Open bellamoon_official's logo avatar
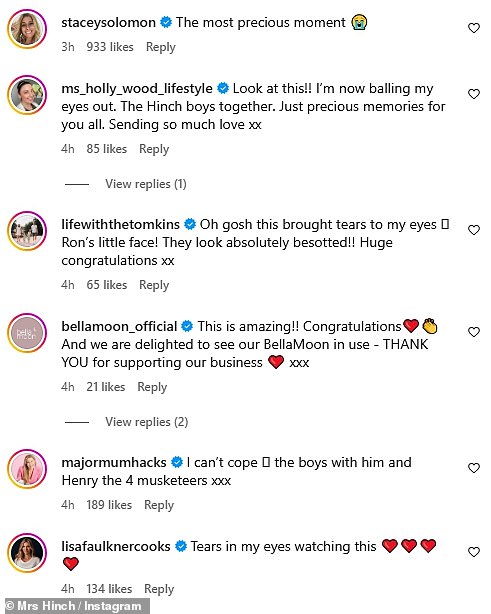Image resolution: width=491 pixels, height=614 pixels. point(27,333)
